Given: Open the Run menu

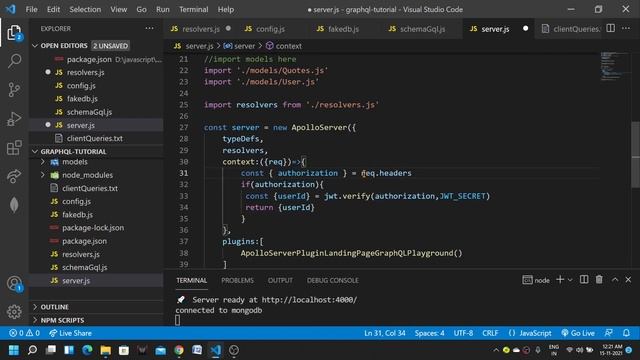Looking at the screenshot, I should [x=162, y=9].
